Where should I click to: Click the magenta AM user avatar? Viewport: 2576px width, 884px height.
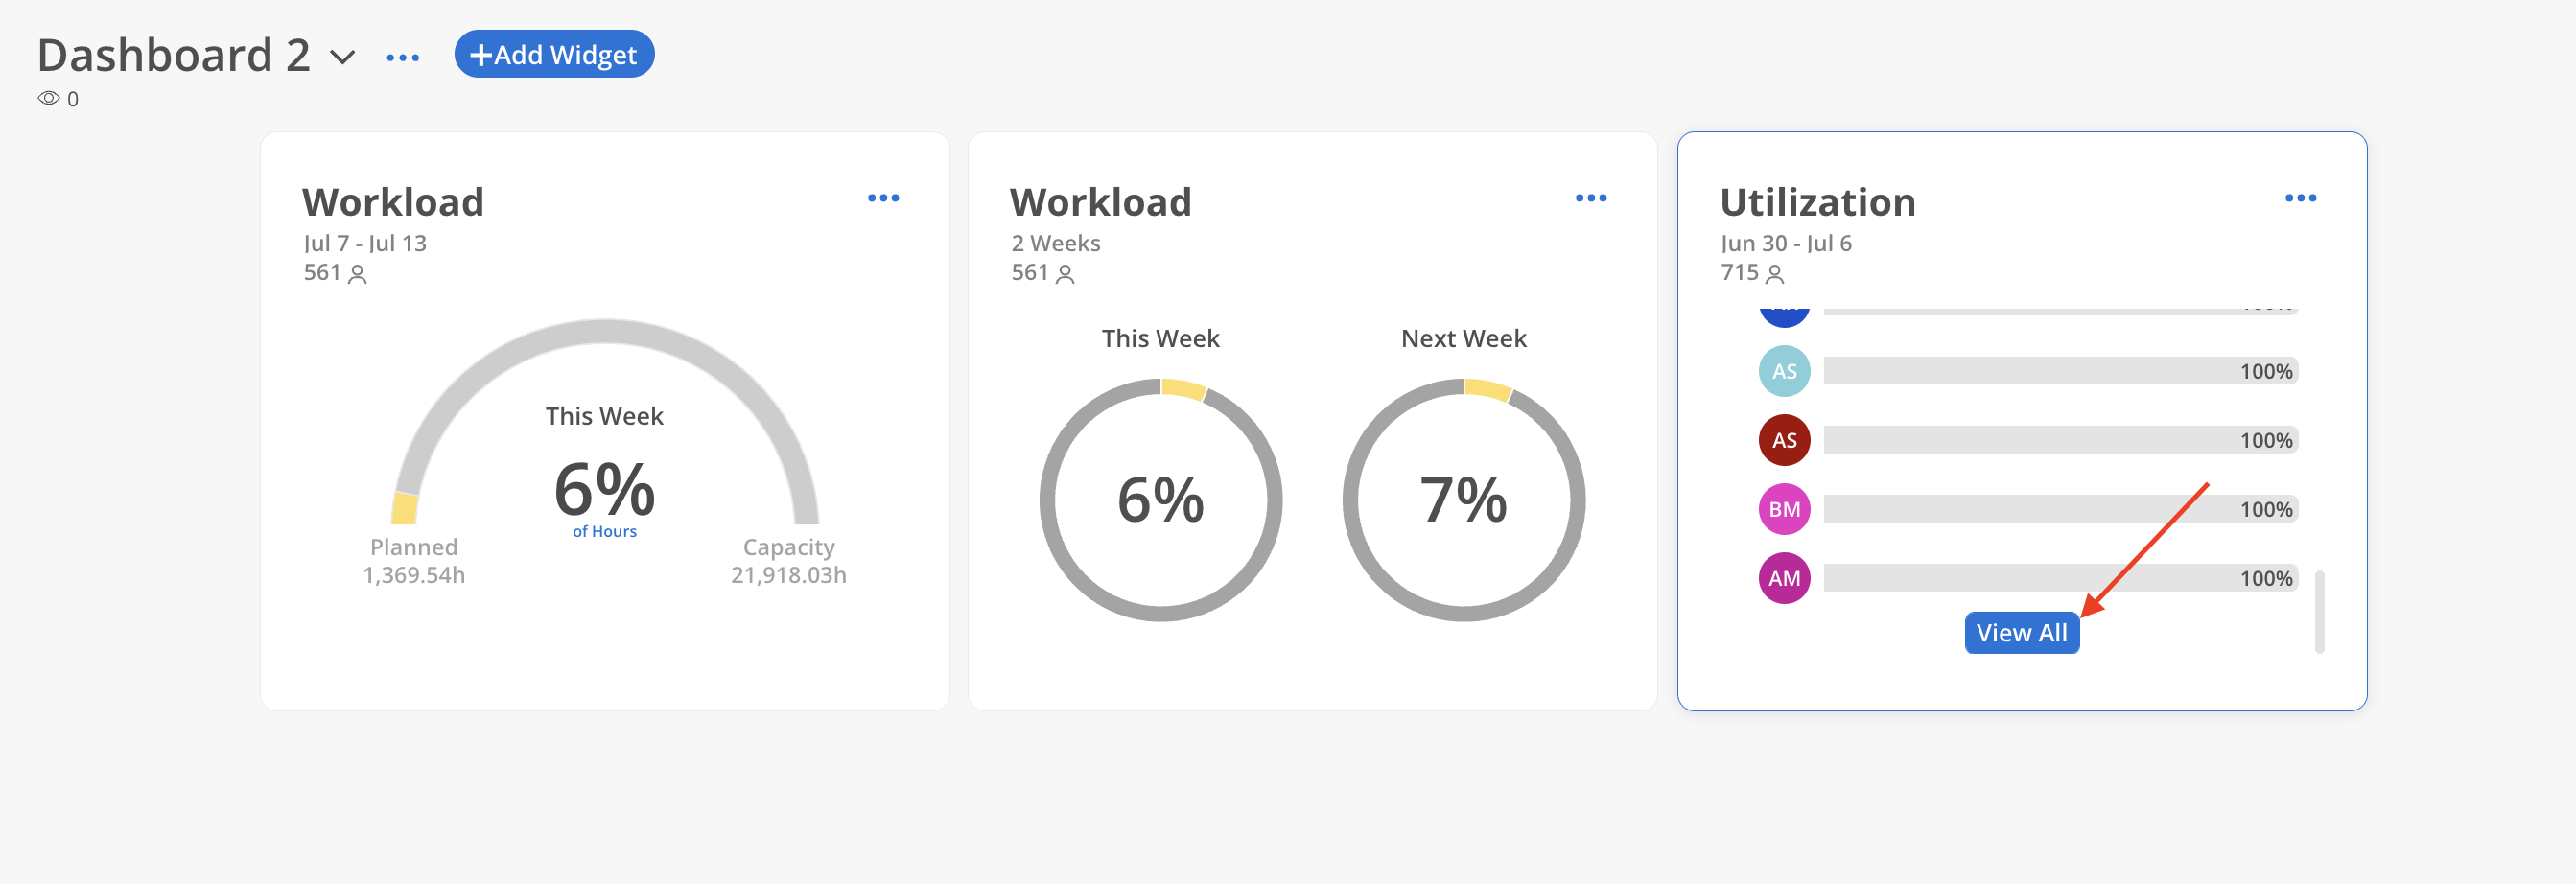click(1784, 578)
